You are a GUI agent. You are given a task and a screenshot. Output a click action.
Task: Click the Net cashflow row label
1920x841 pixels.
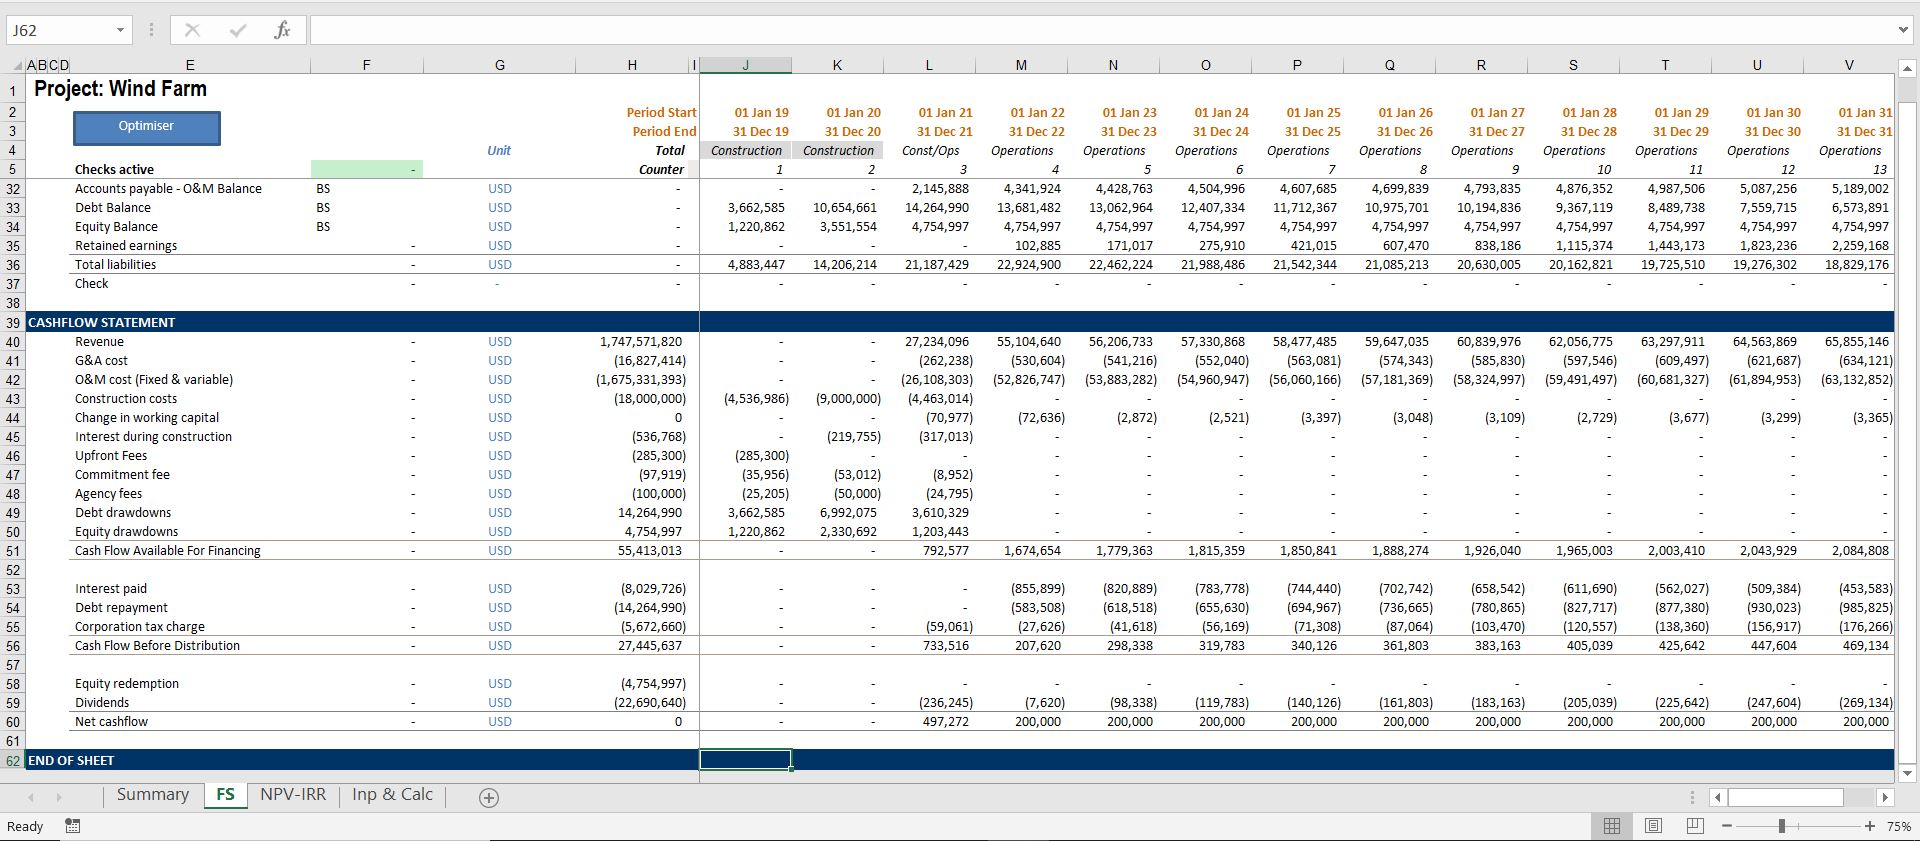coord(111,721)
